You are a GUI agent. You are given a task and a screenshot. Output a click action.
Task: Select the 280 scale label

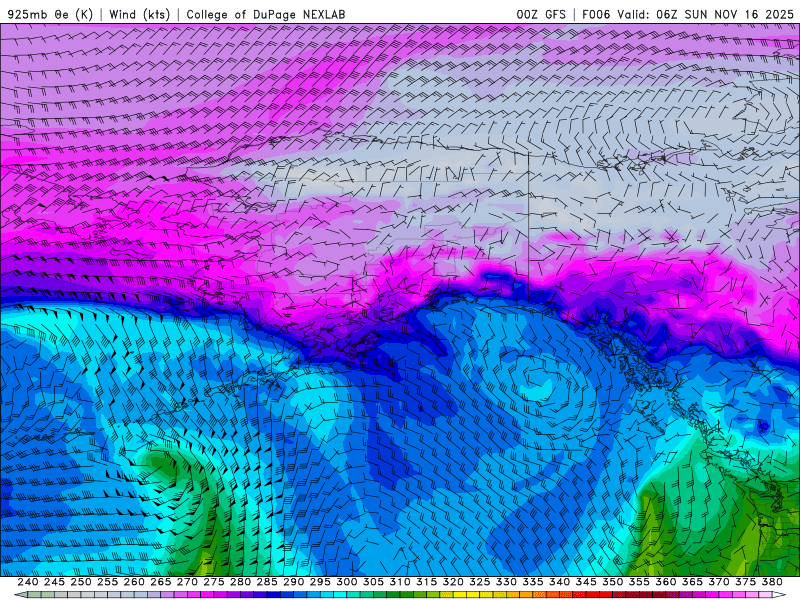[x=240, y=582]
